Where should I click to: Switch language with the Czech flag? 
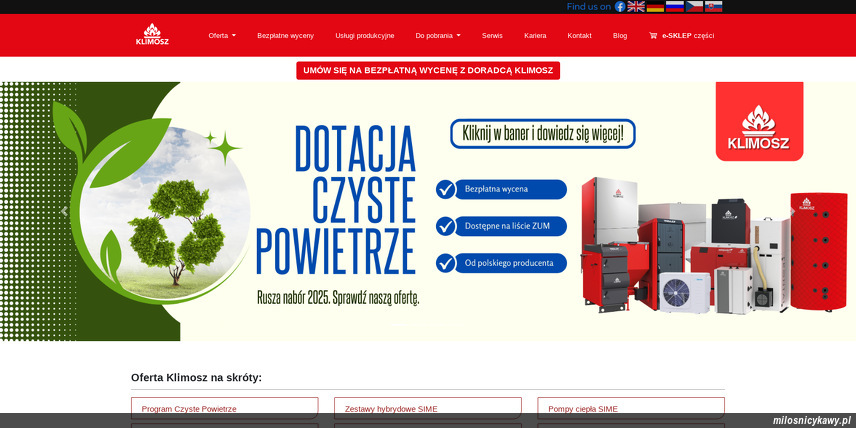[x=694, y=7]
